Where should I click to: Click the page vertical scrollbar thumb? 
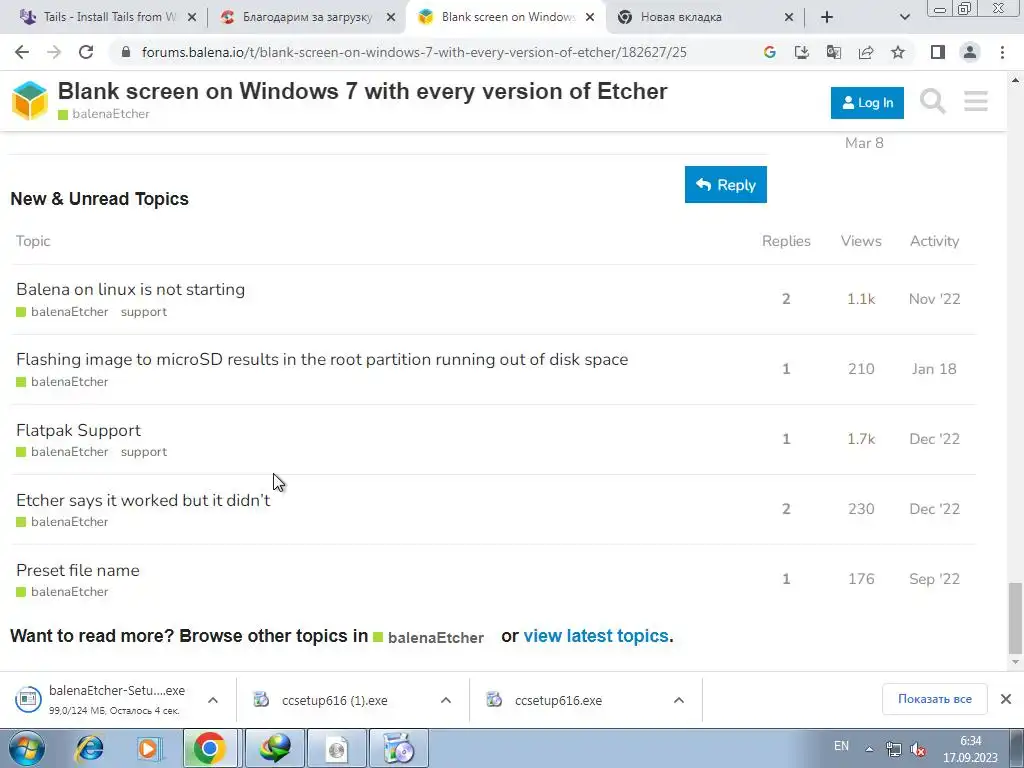pos(1015,617)
